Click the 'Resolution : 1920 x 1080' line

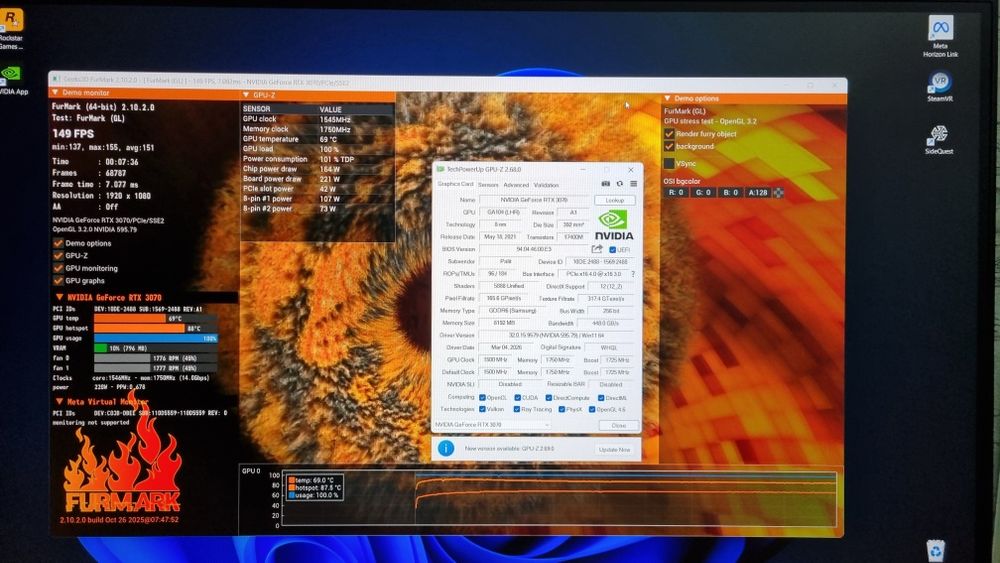coord(101,196)
